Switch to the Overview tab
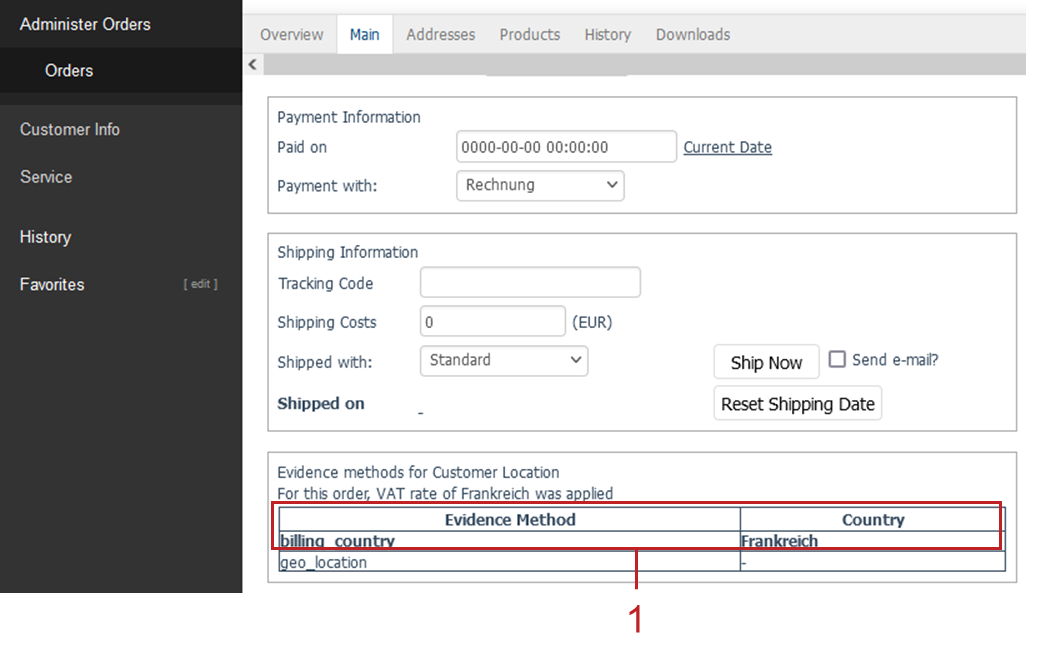 coord(291,34)
